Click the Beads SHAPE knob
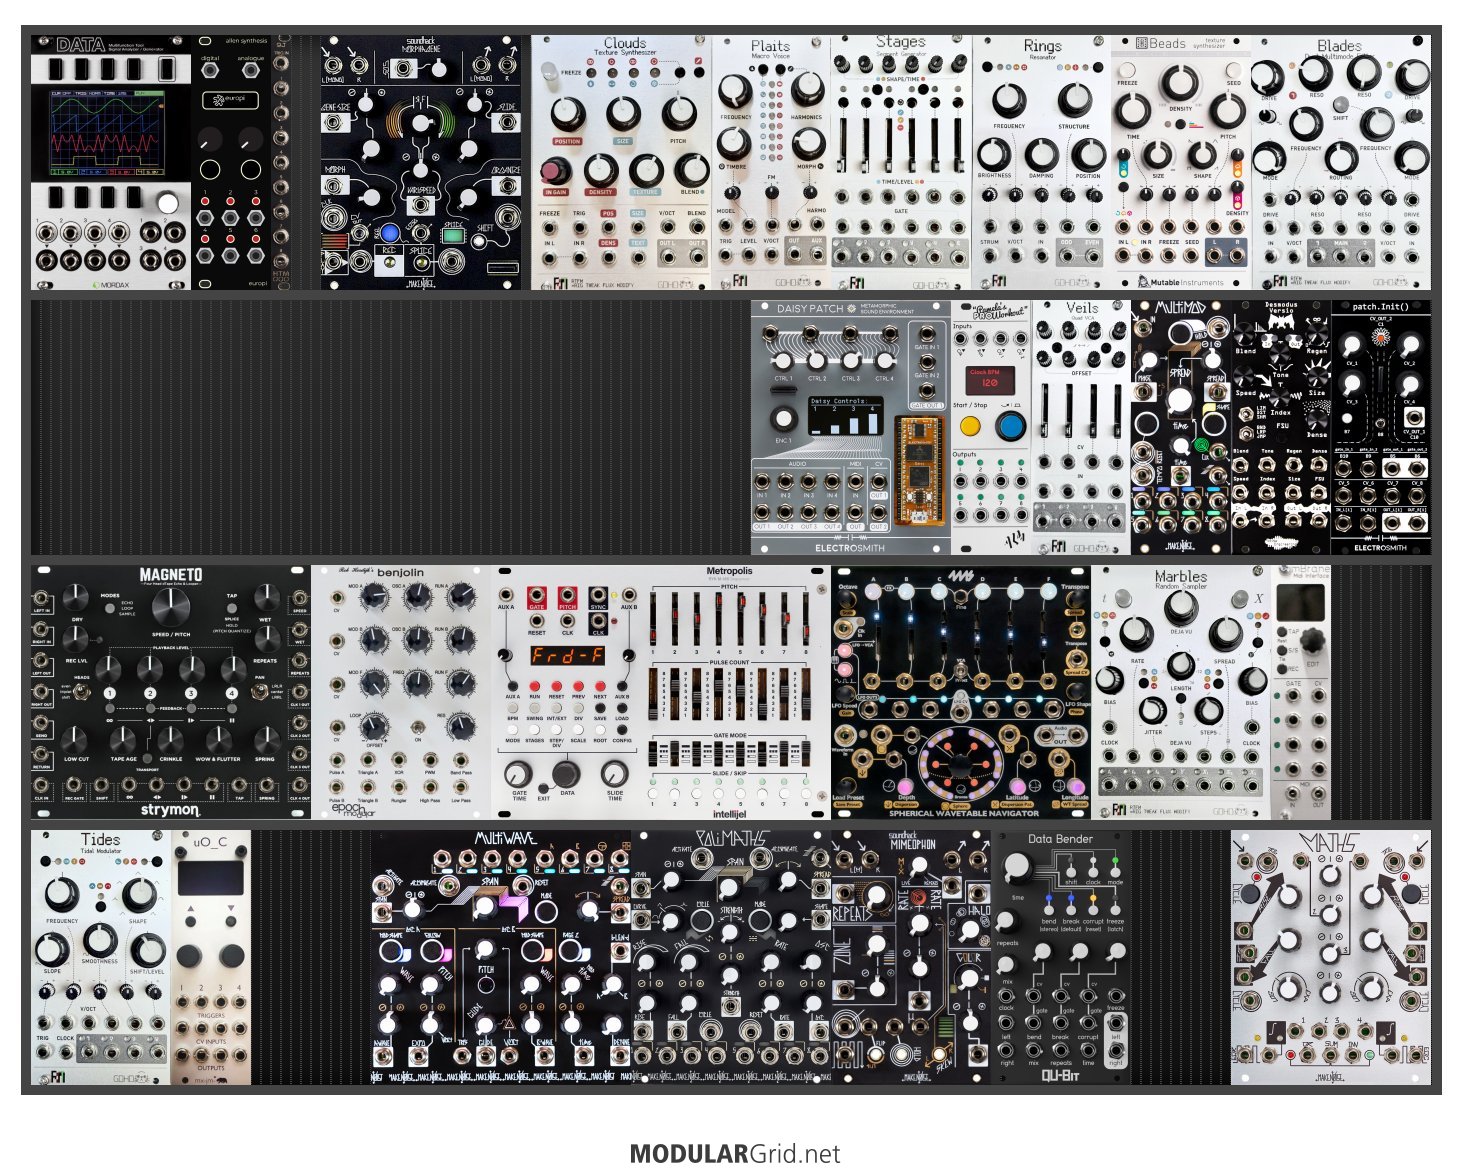The height and width of the screenshot is (1175, 1472). (1203, 155)
